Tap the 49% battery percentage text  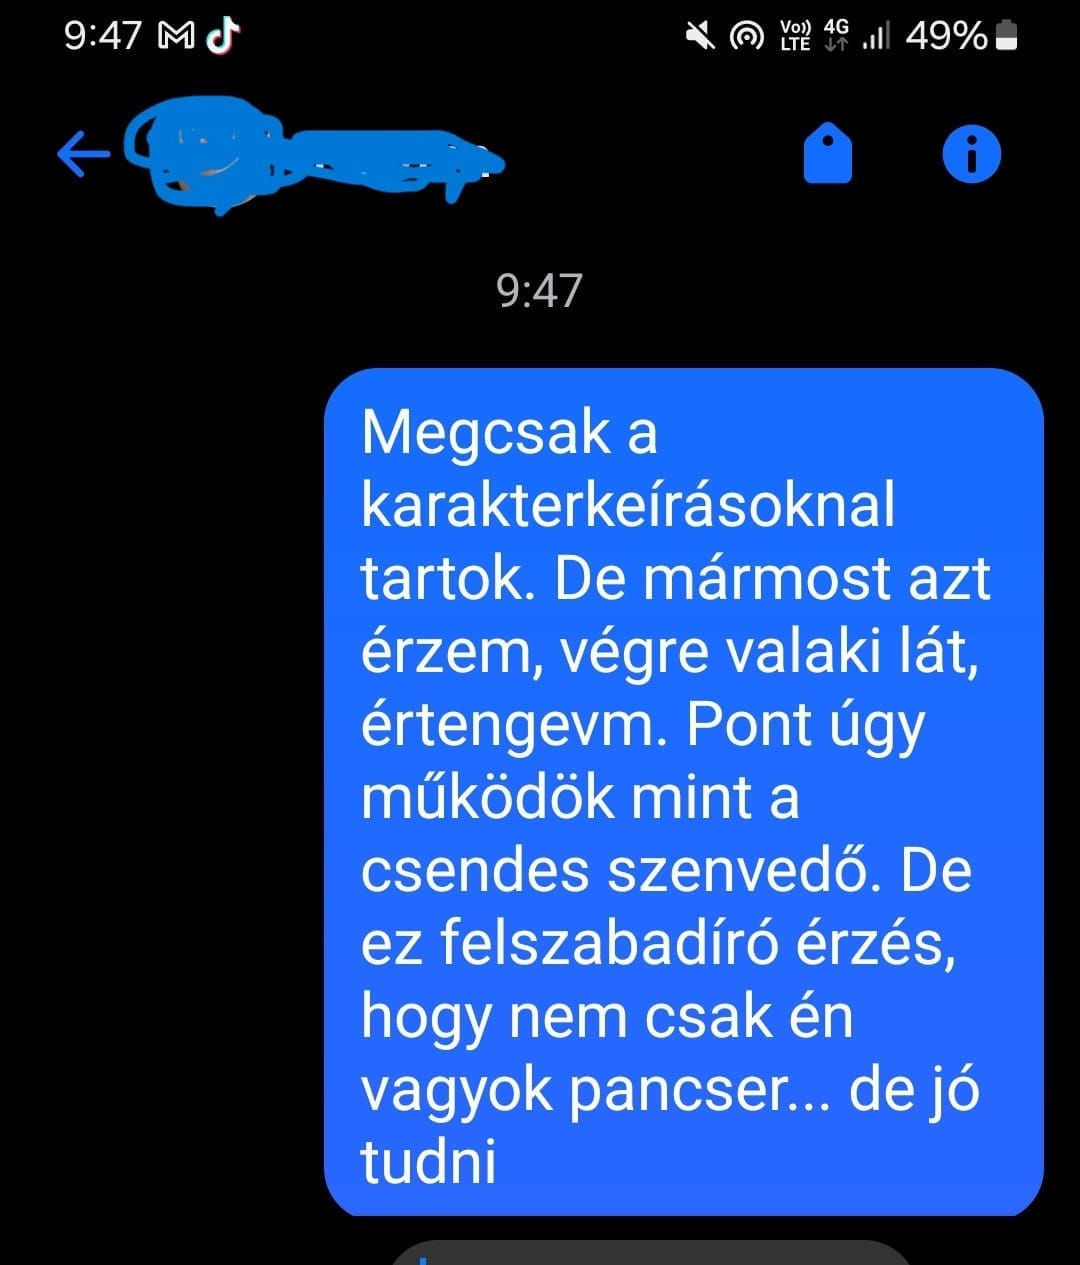(946, 37)
